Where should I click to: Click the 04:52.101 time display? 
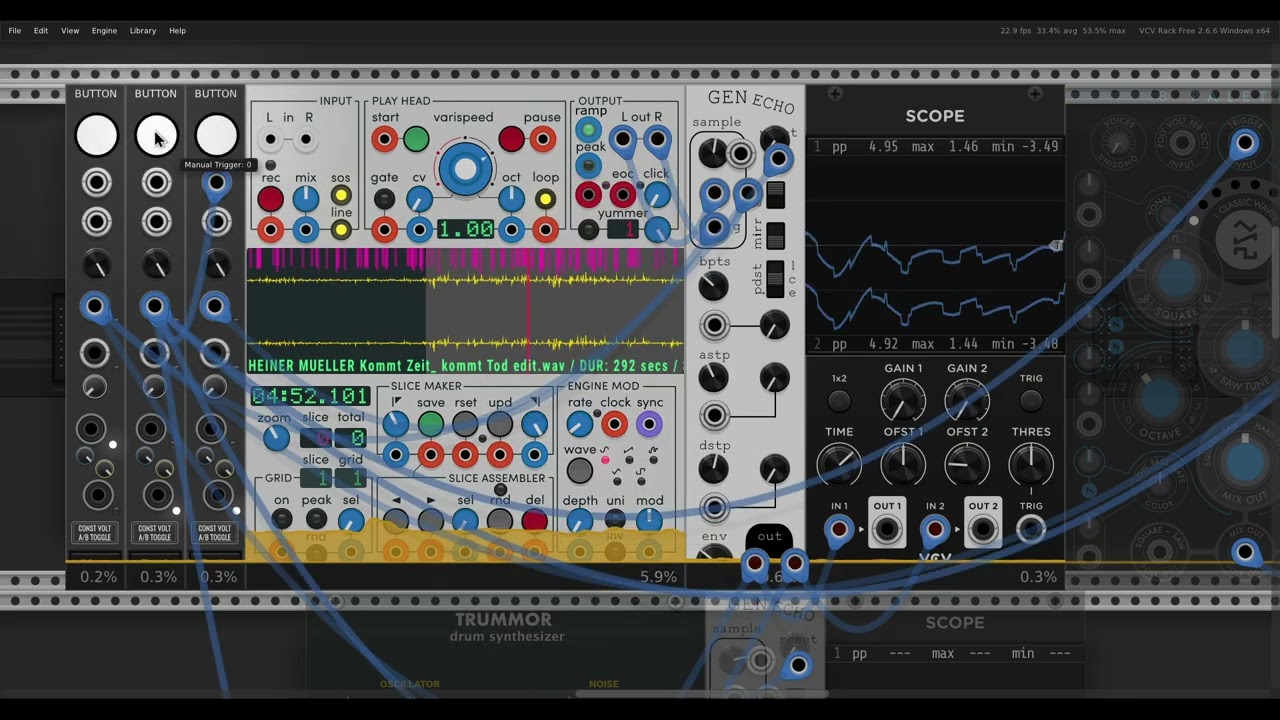[310, 396]
